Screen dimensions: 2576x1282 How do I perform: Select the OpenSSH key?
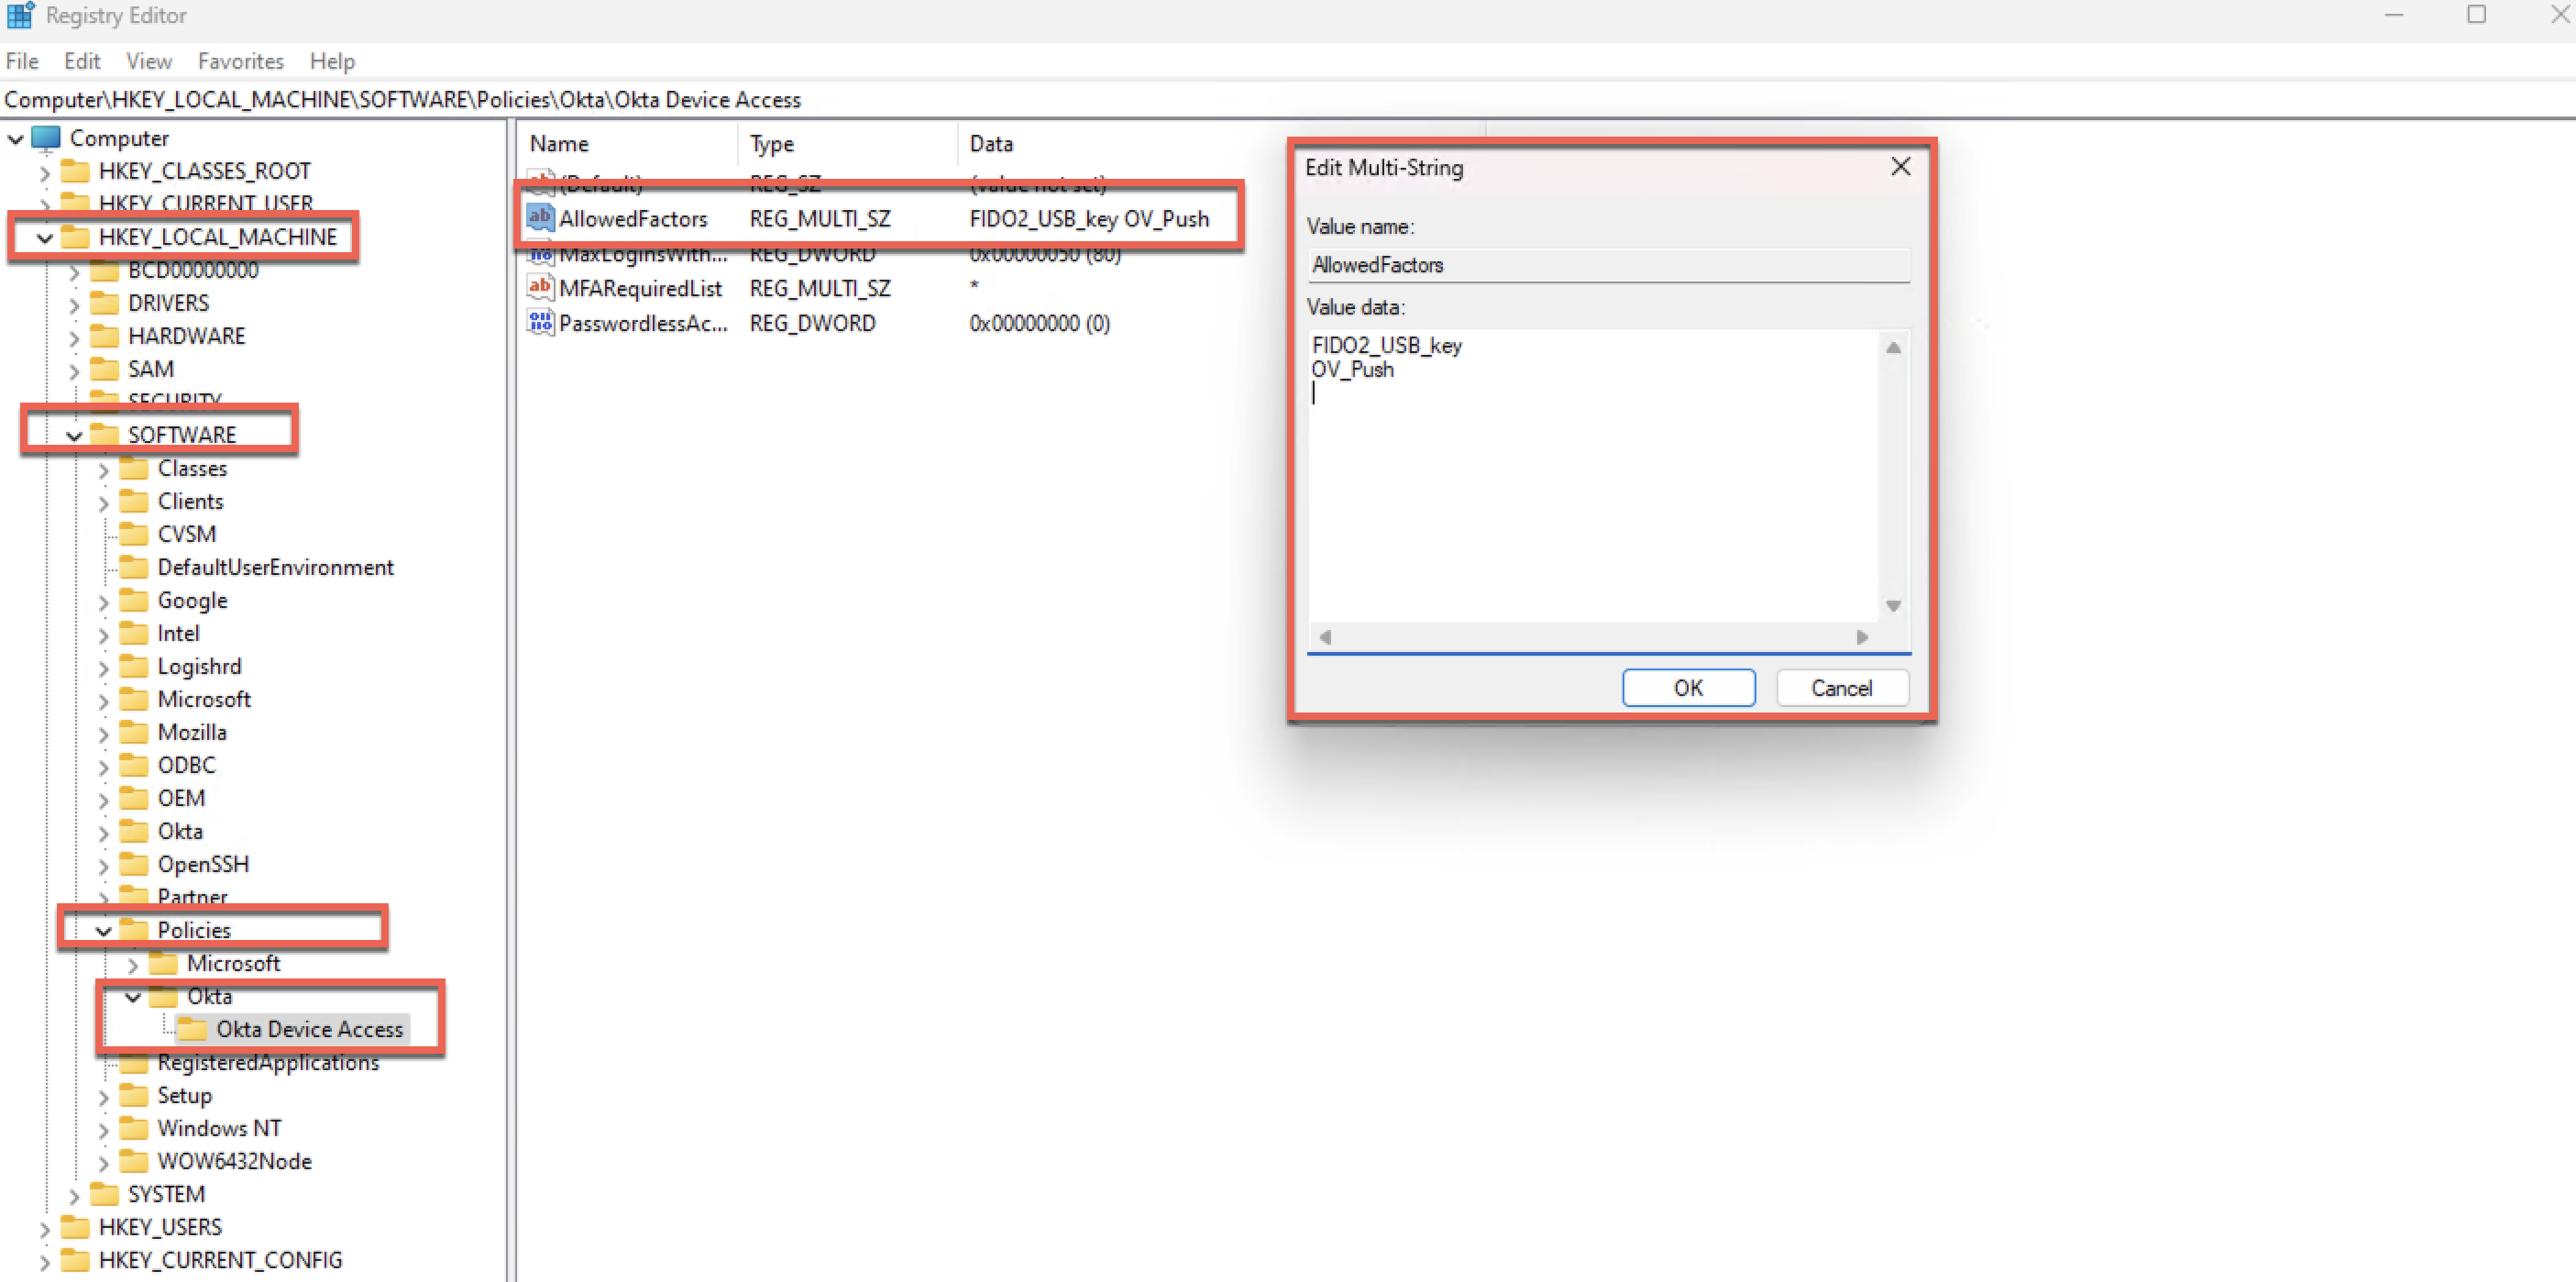(x=203, y=864)
